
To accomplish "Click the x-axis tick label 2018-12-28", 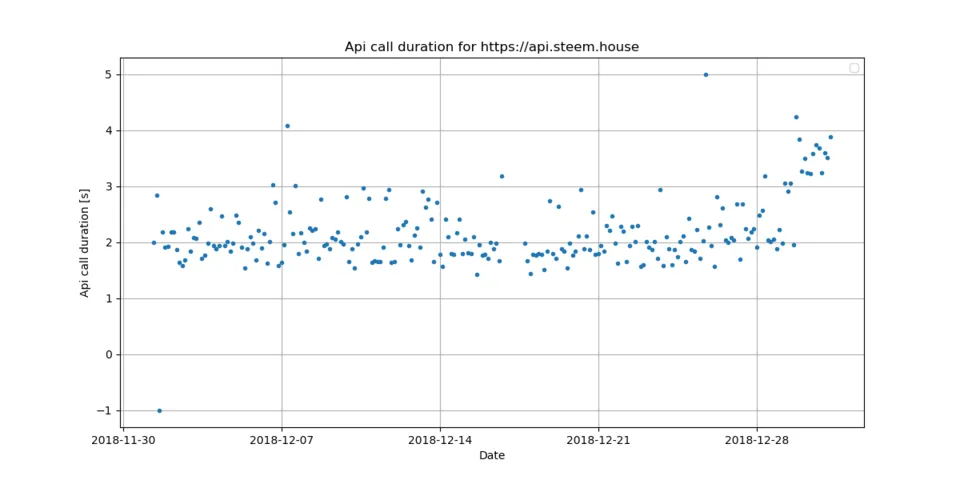I will [756, 439].
